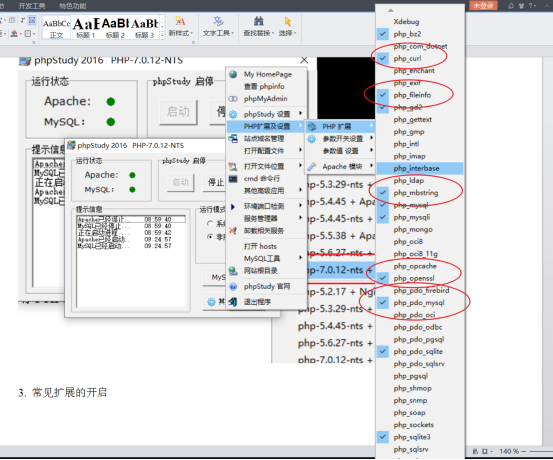Click the 未登录 login button
553x460 pixels.
coord(483,6)
